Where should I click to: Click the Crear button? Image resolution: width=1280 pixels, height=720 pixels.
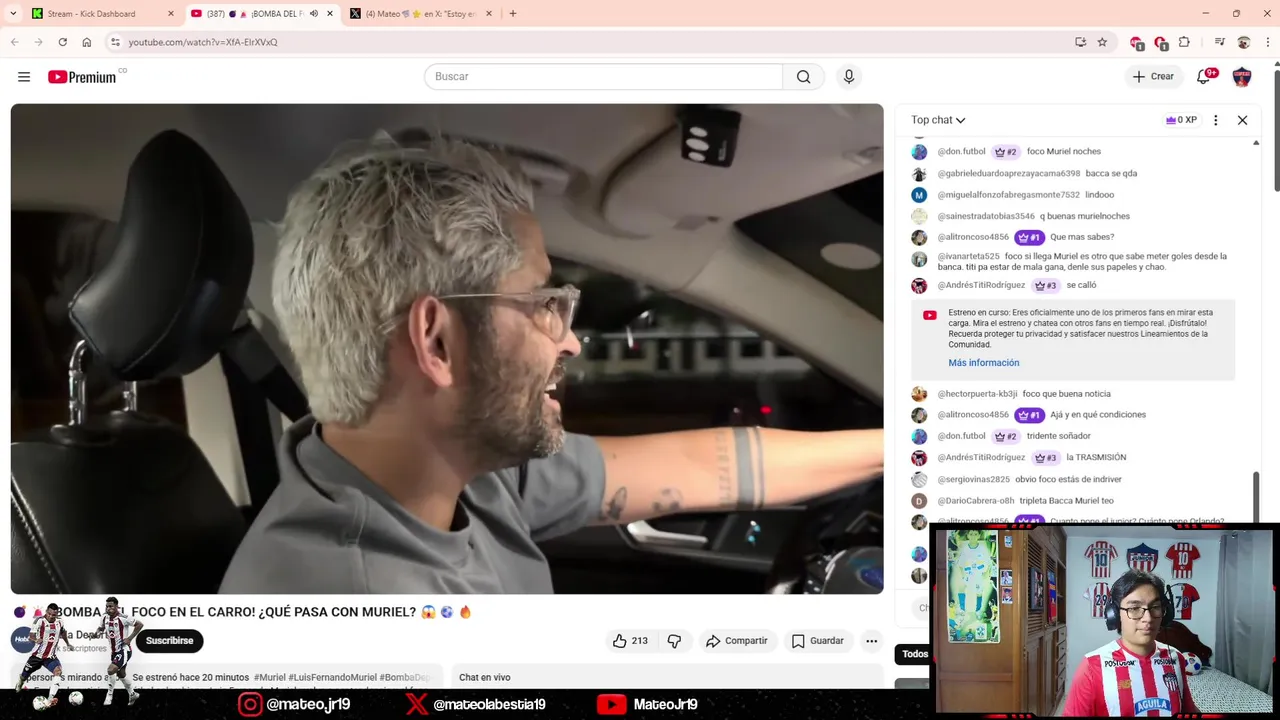point(1153,77)
